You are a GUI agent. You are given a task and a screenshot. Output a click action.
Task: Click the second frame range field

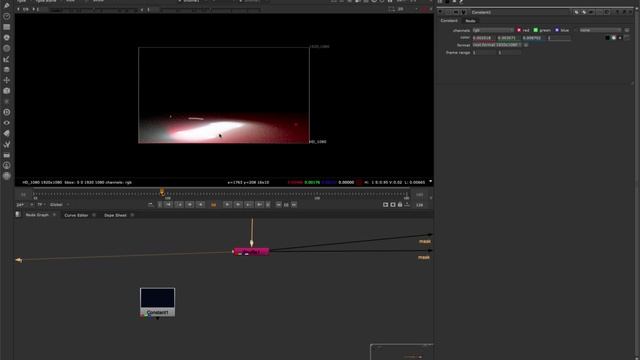(509, 53)
